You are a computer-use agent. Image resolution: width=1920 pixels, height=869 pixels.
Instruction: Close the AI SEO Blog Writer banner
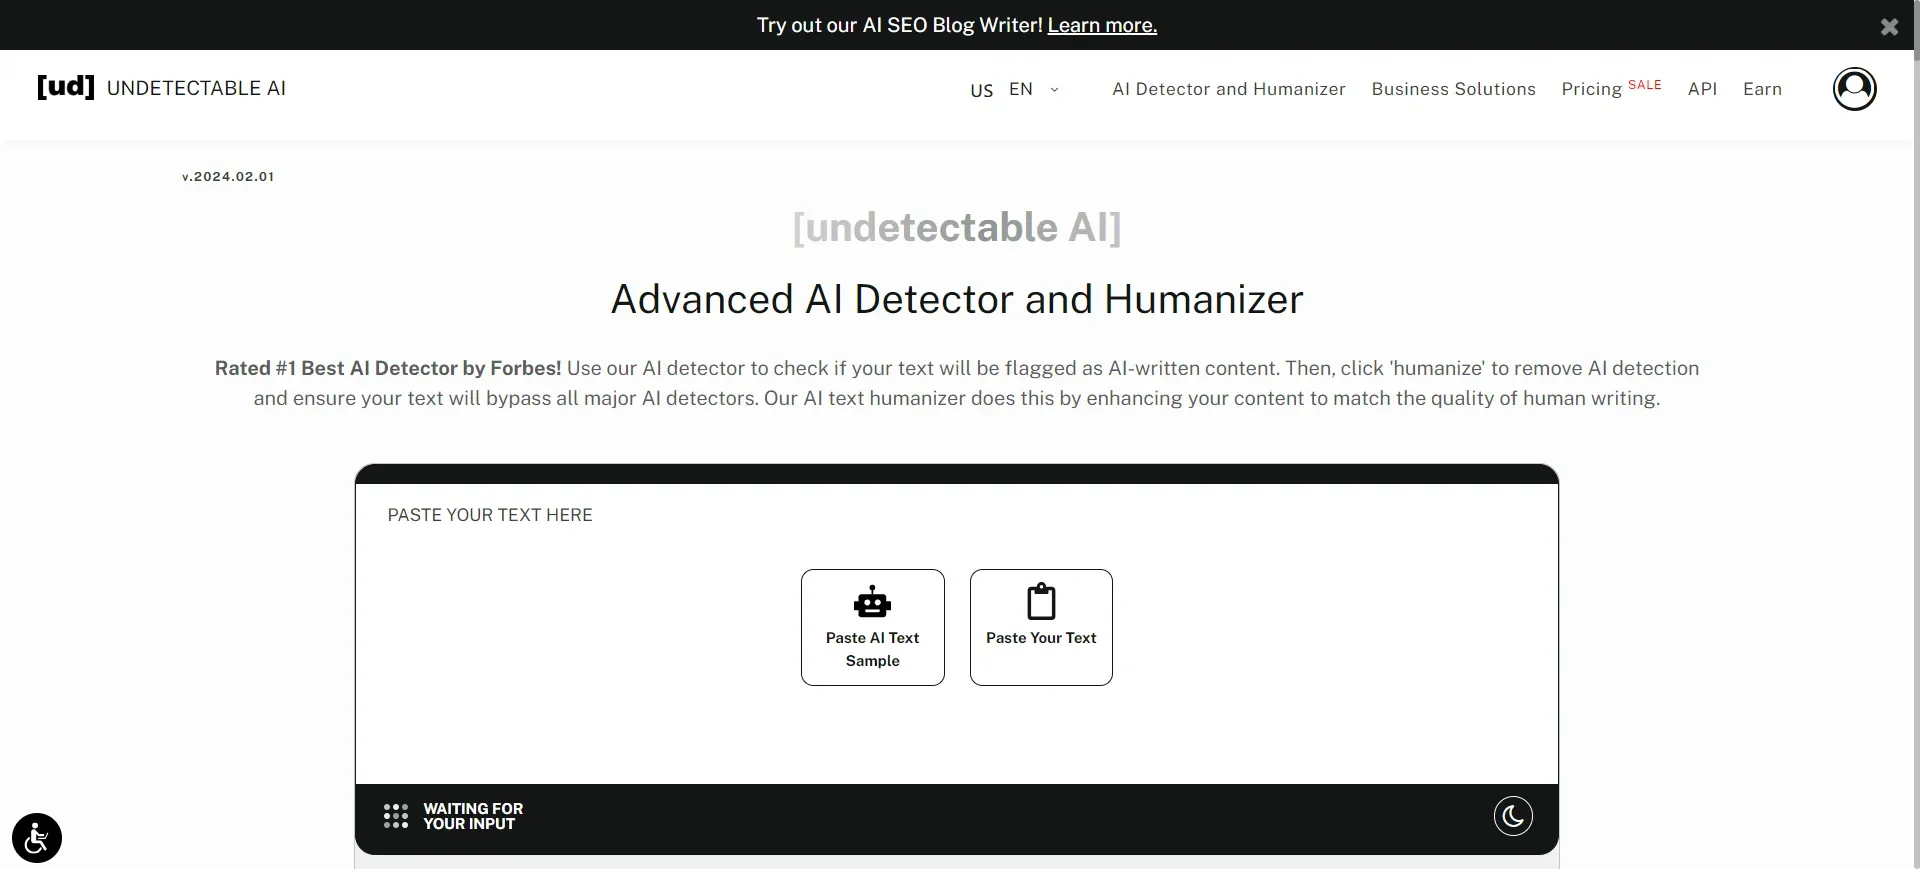click(x=1888, y=27)
